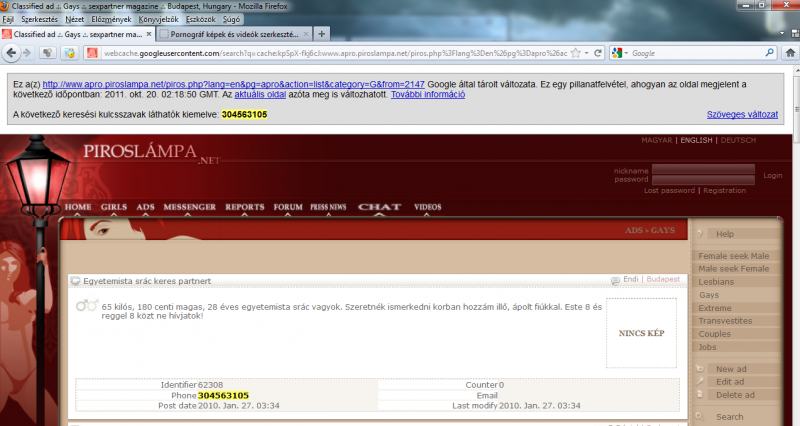800x426 pixels.
Task: Open the Endi user link
Action: point(631,279)
